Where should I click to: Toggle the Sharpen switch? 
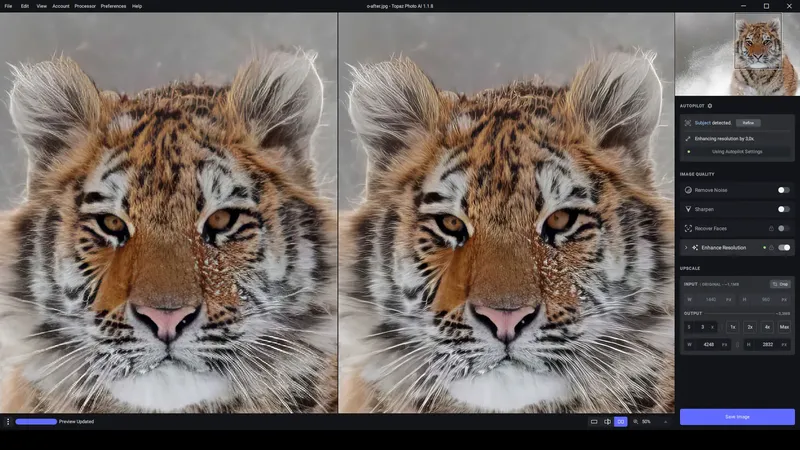[x=784, y=209]
